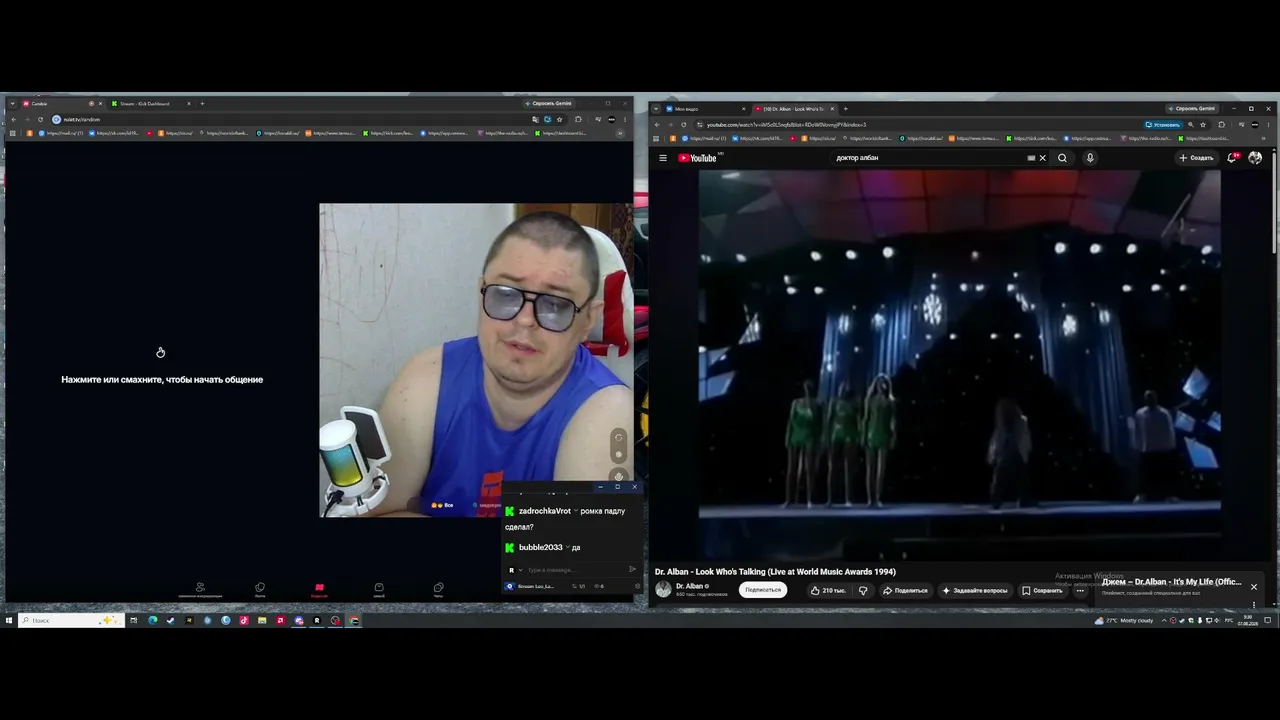The height and width of the screenshot is (720, 1280).
Task: Close the Dr. Alban jam playlist panel
Action: pyautogui.click(x=1253, y=587)
